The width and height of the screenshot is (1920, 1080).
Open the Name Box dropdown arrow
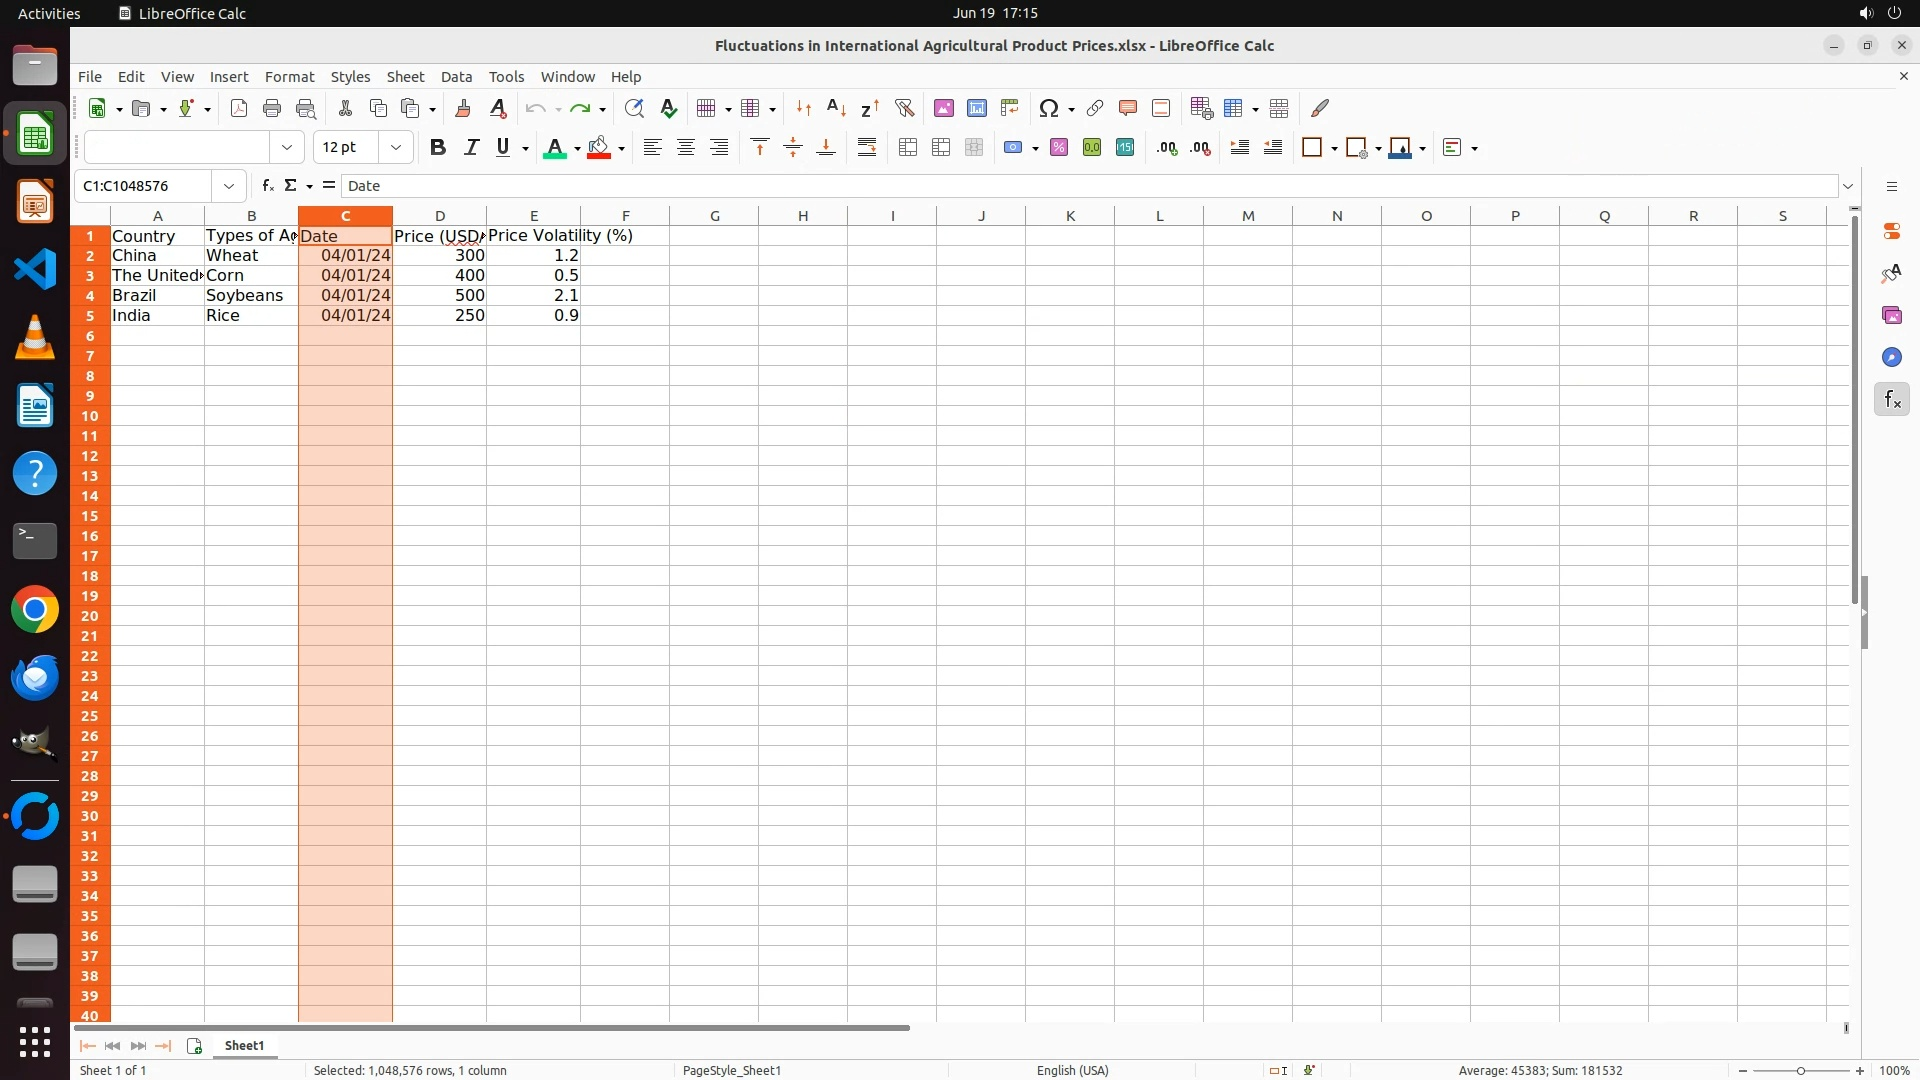tap(229, 186)
